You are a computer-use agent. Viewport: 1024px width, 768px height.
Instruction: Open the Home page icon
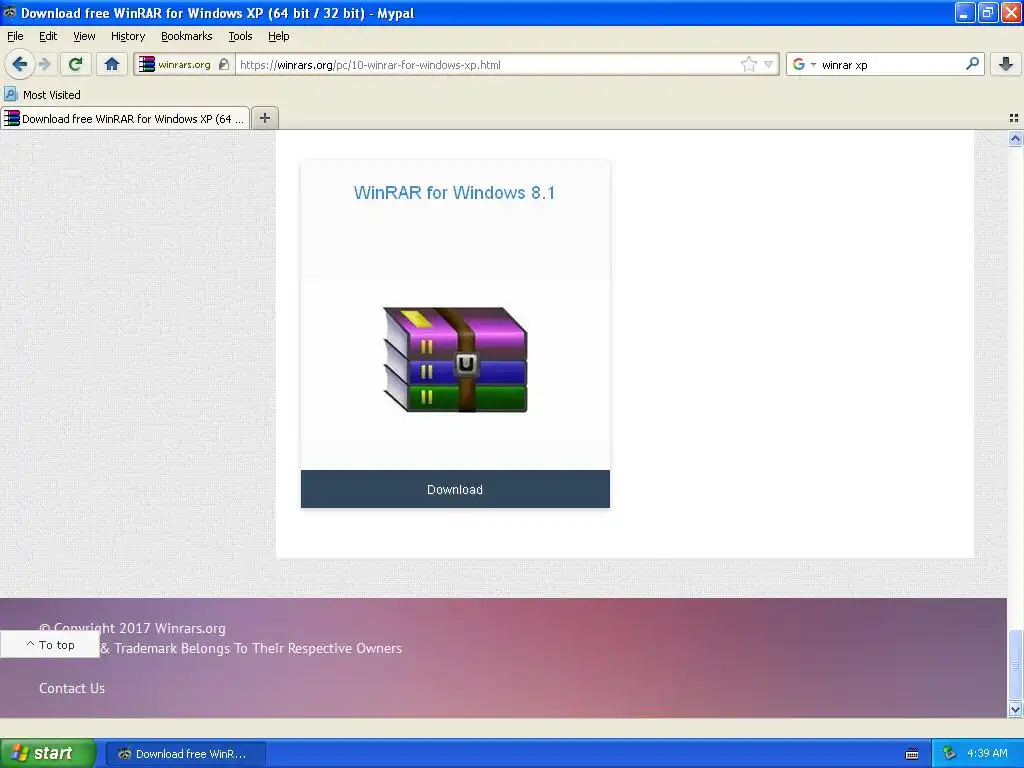(112, 64)
